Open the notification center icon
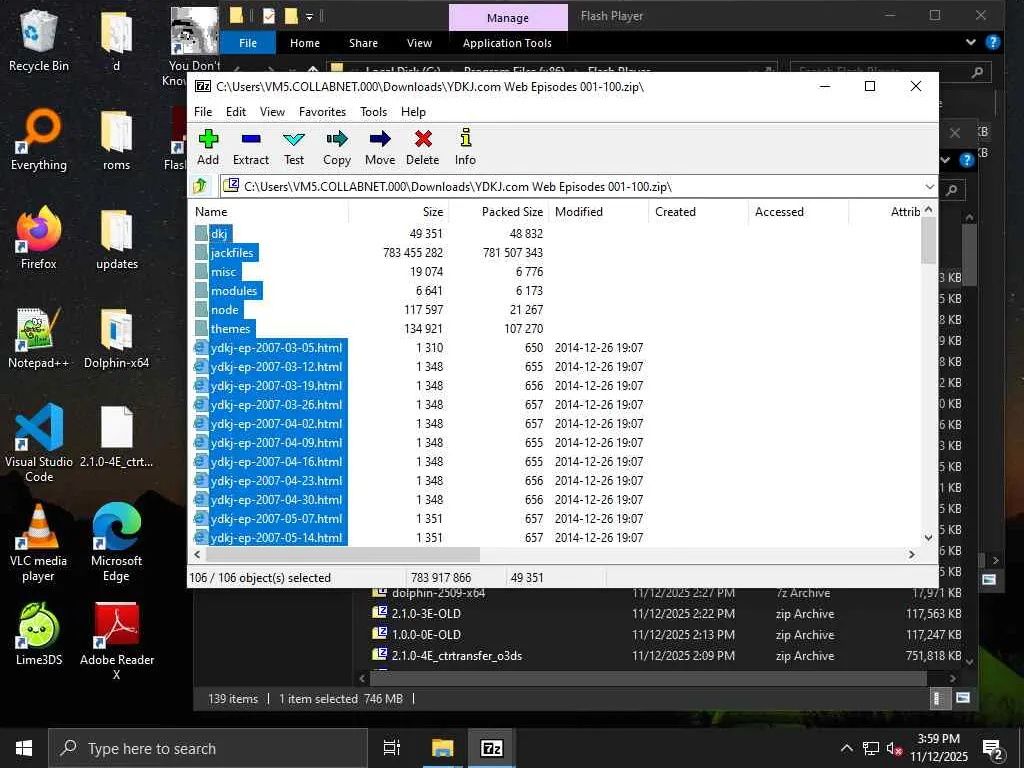The image size is (1024, 768). tap(993, 749)
